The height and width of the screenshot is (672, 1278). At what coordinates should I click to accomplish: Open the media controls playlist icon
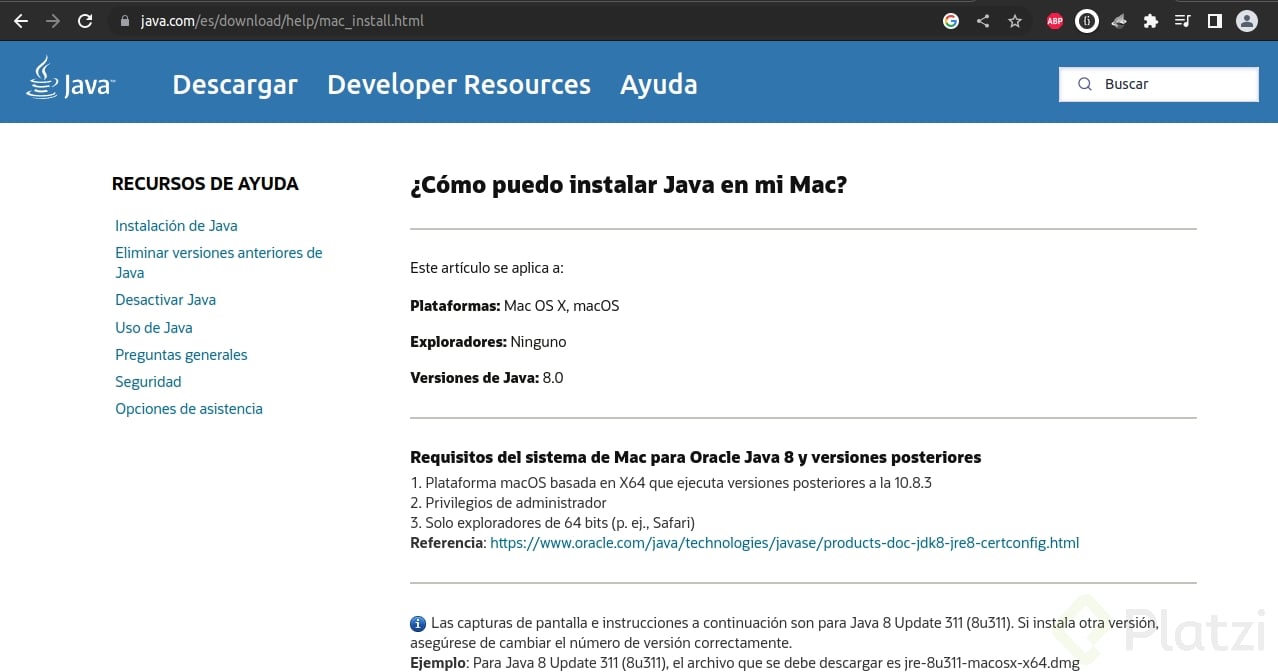(1183, 20)
